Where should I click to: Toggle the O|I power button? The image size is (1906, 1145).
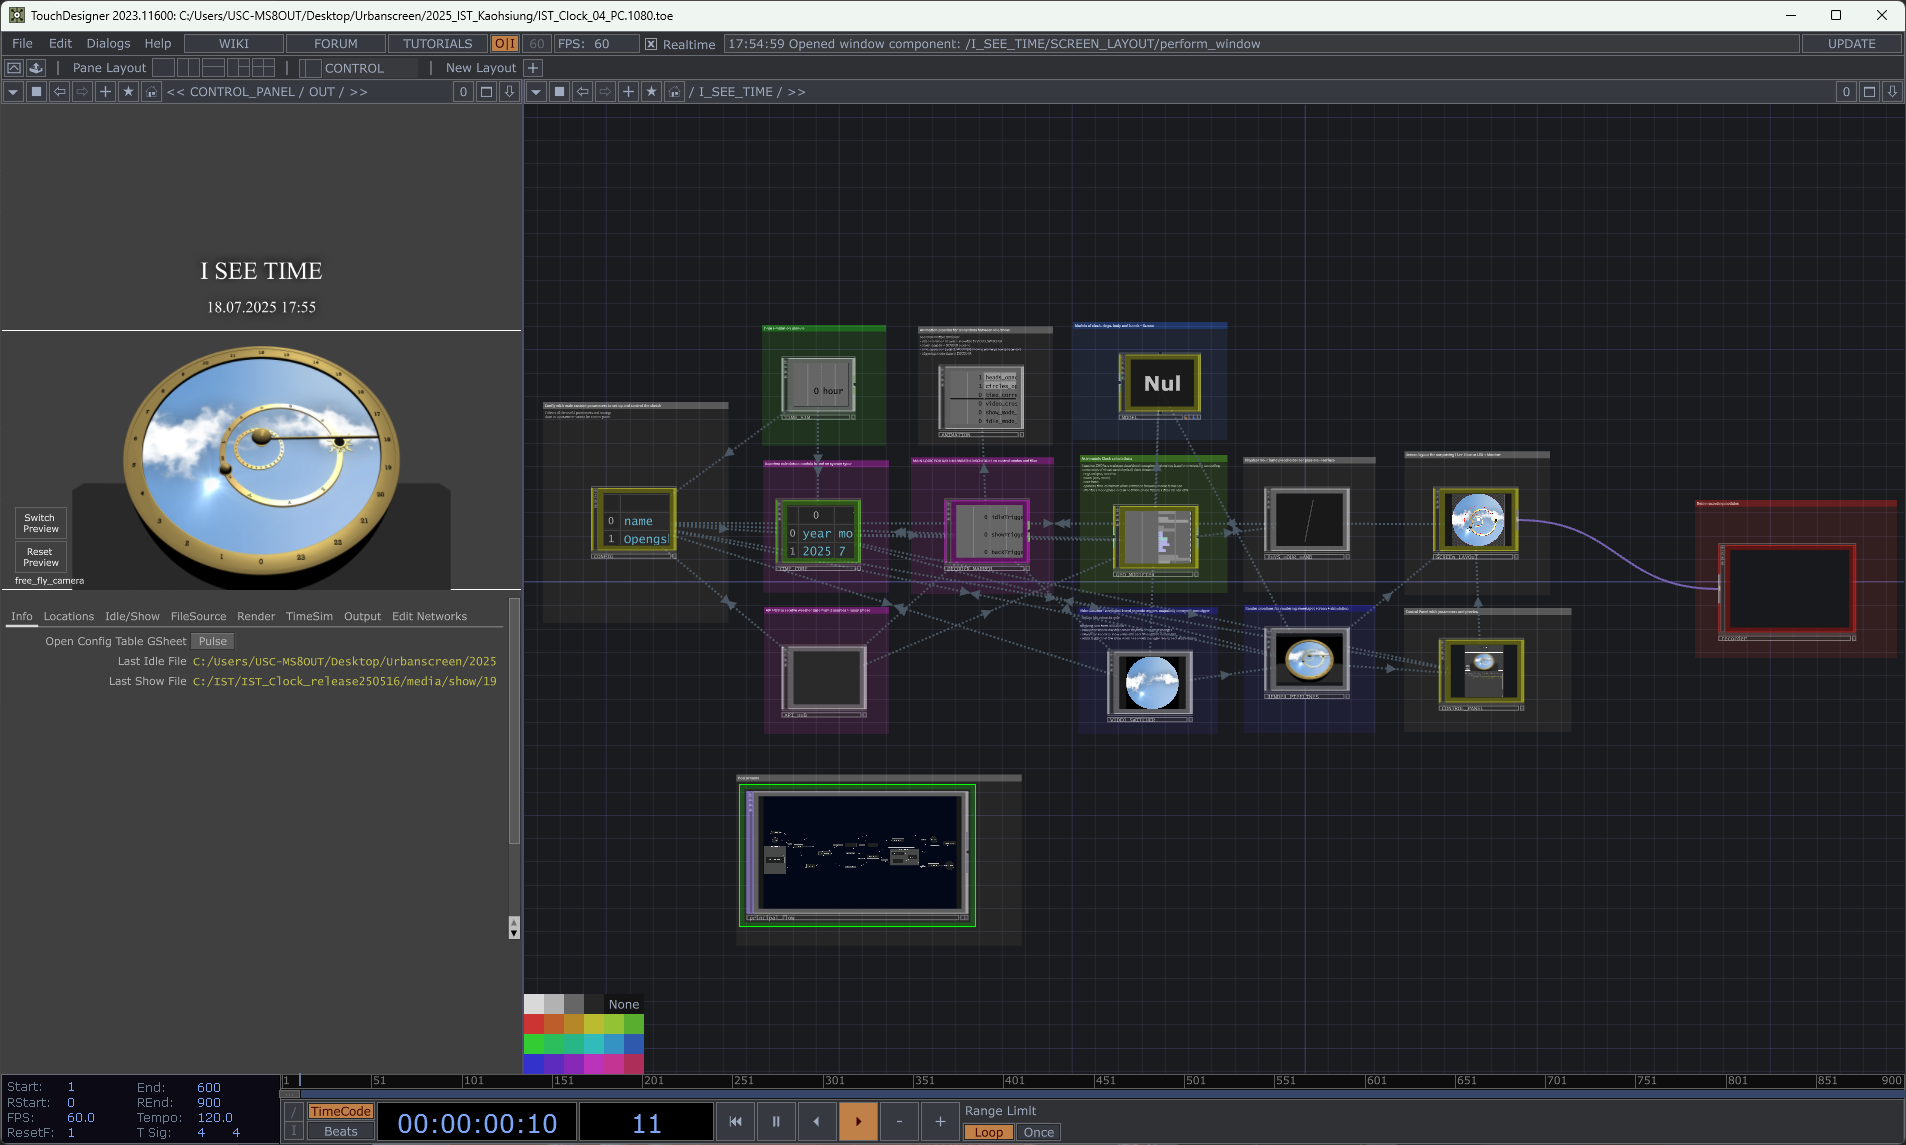click(504, 44)
